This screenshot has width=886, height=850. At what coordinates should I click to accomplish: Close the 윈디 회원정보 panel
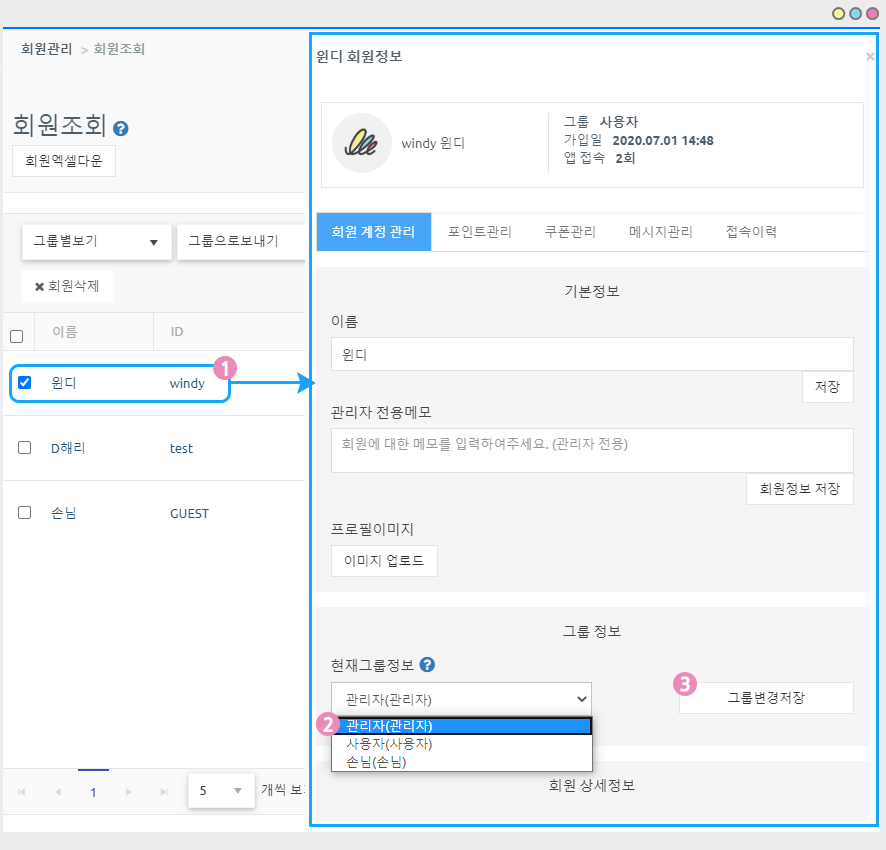869,57
